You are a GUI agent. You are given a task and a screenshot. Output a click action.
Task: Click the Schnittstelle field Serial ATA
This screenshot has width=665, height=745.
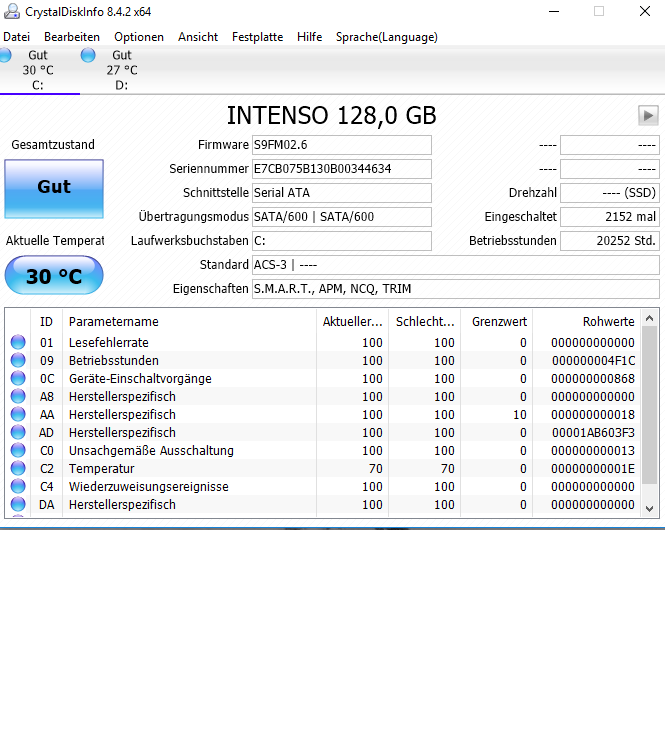pyautogui.click(x=342, y=193)
